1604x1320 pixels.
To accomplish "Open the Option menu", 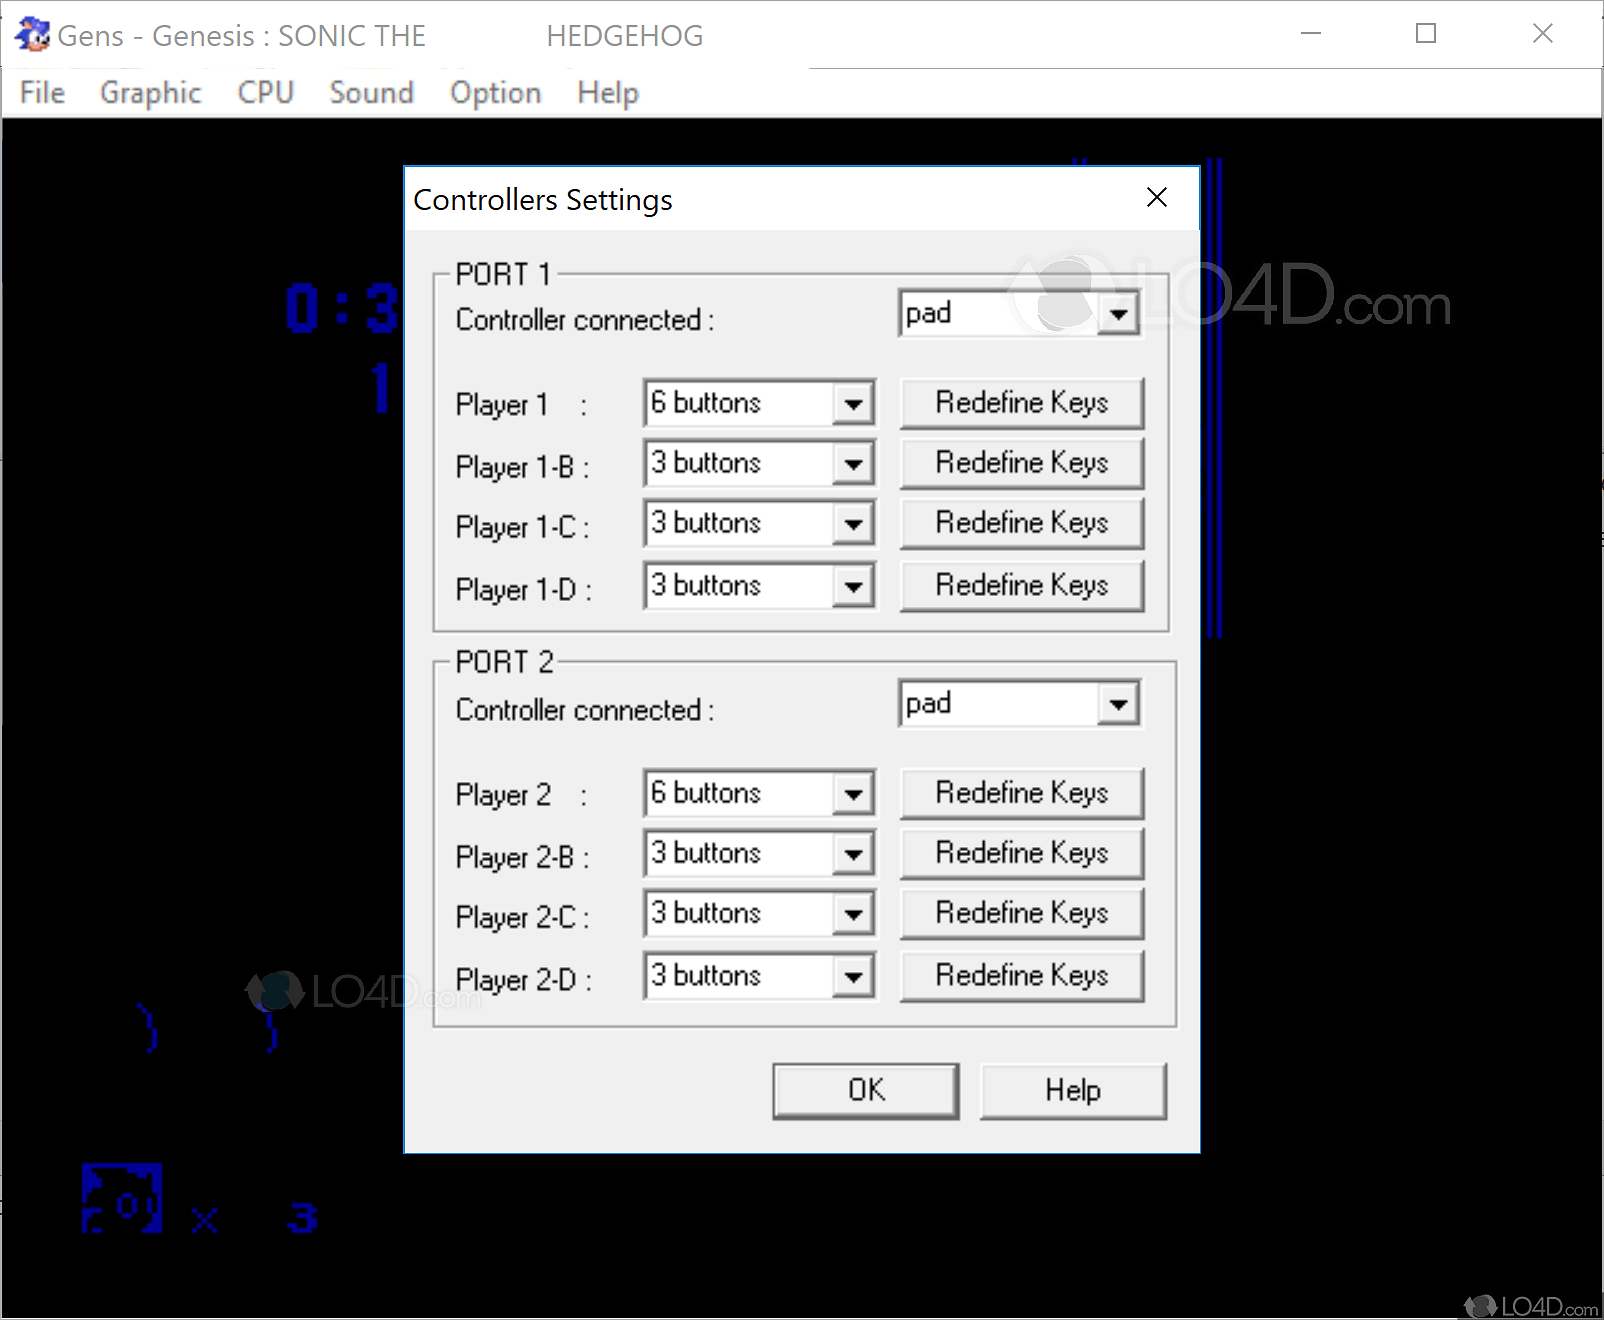I will coord(495,92).
